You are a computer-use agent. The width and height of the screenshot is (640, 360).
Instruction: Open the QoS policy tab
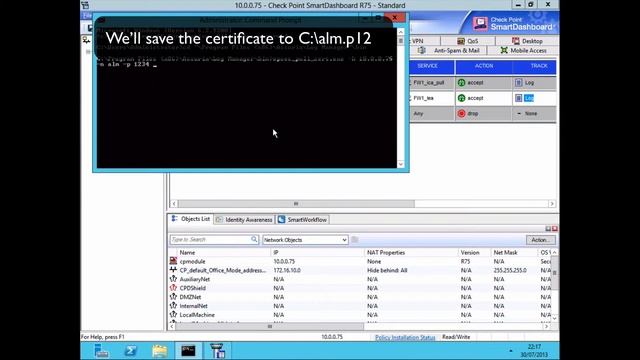[468, 41]
